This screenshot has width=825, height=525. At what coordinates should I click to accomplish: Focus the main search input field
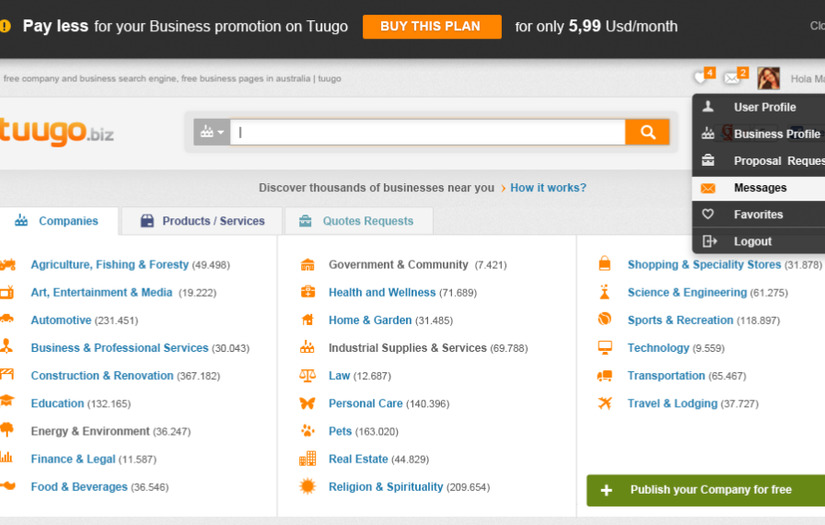(x=427, y=132)
